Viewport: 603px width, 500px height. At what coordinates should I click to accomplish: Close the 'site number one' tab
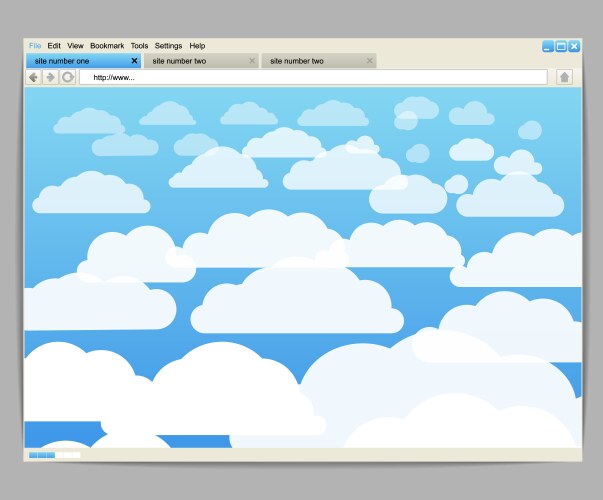[x=134, y=61]
